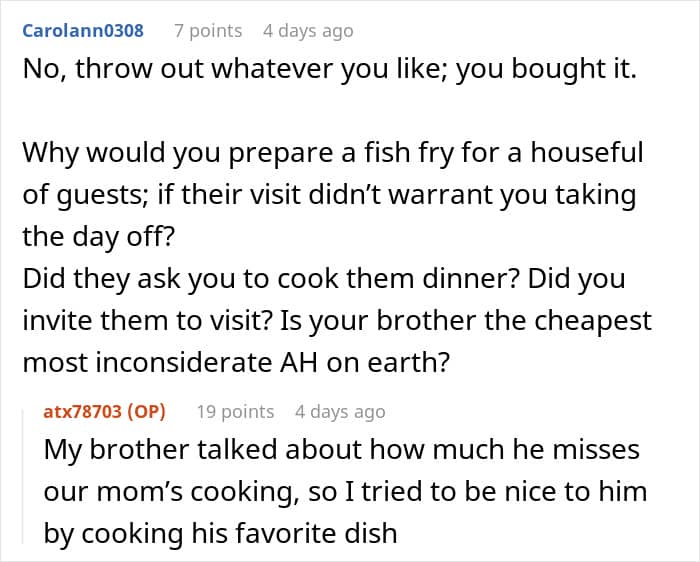The image size is (700, 562).
Task: Click the line "My brother talked about how much he misses"
Action: click(x=342, y=450)
